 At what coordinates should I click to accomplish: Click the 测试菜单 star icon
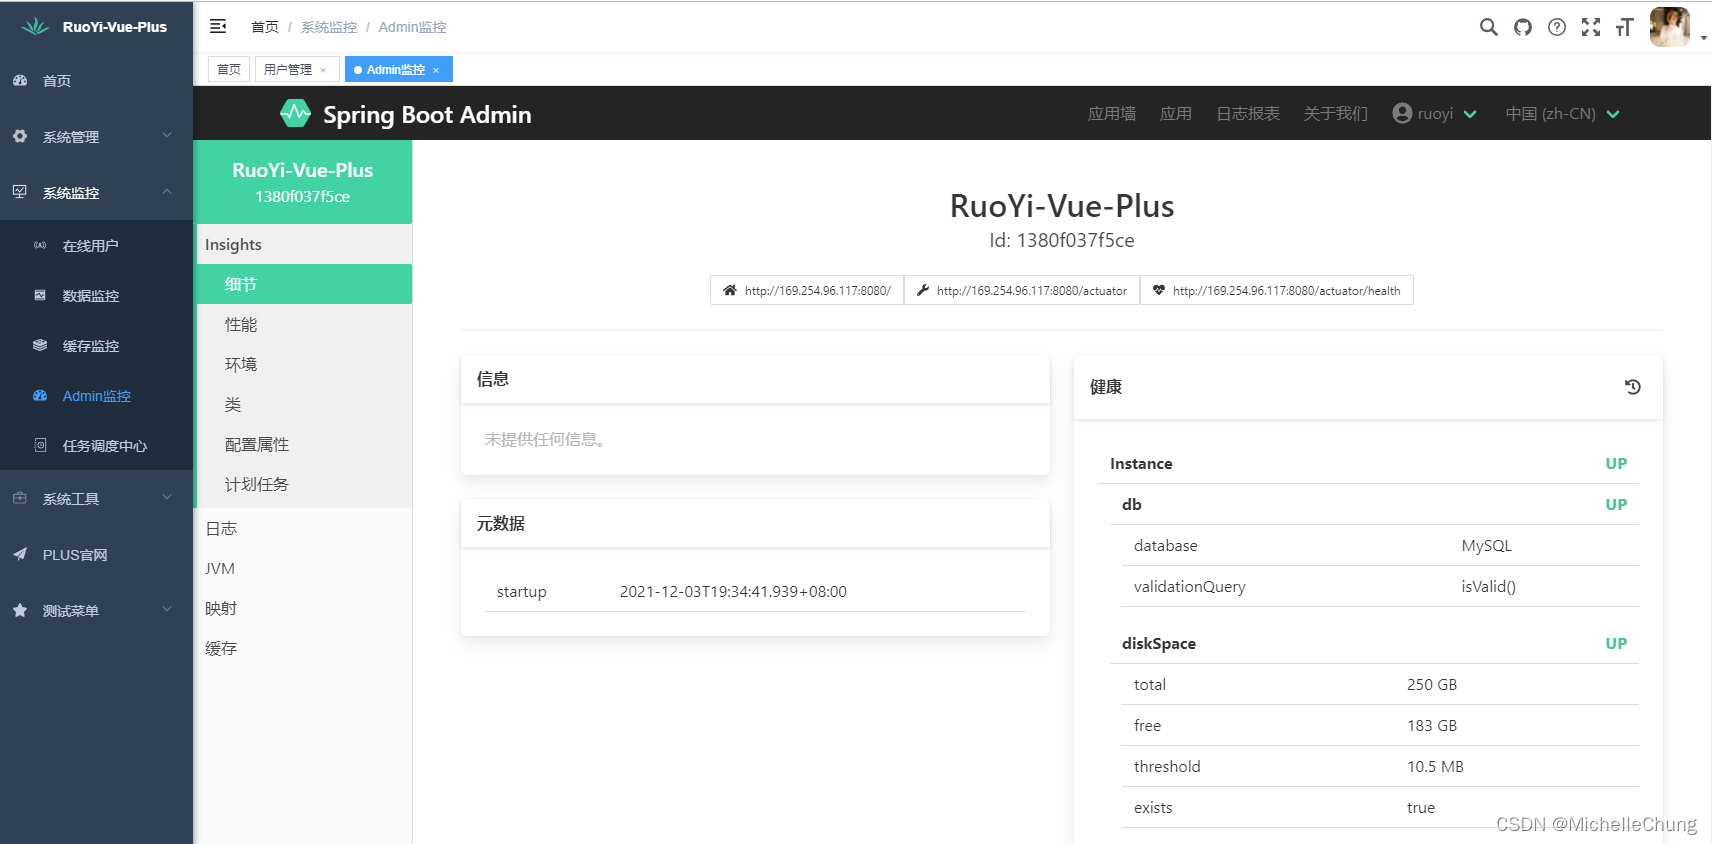[20, 610]
